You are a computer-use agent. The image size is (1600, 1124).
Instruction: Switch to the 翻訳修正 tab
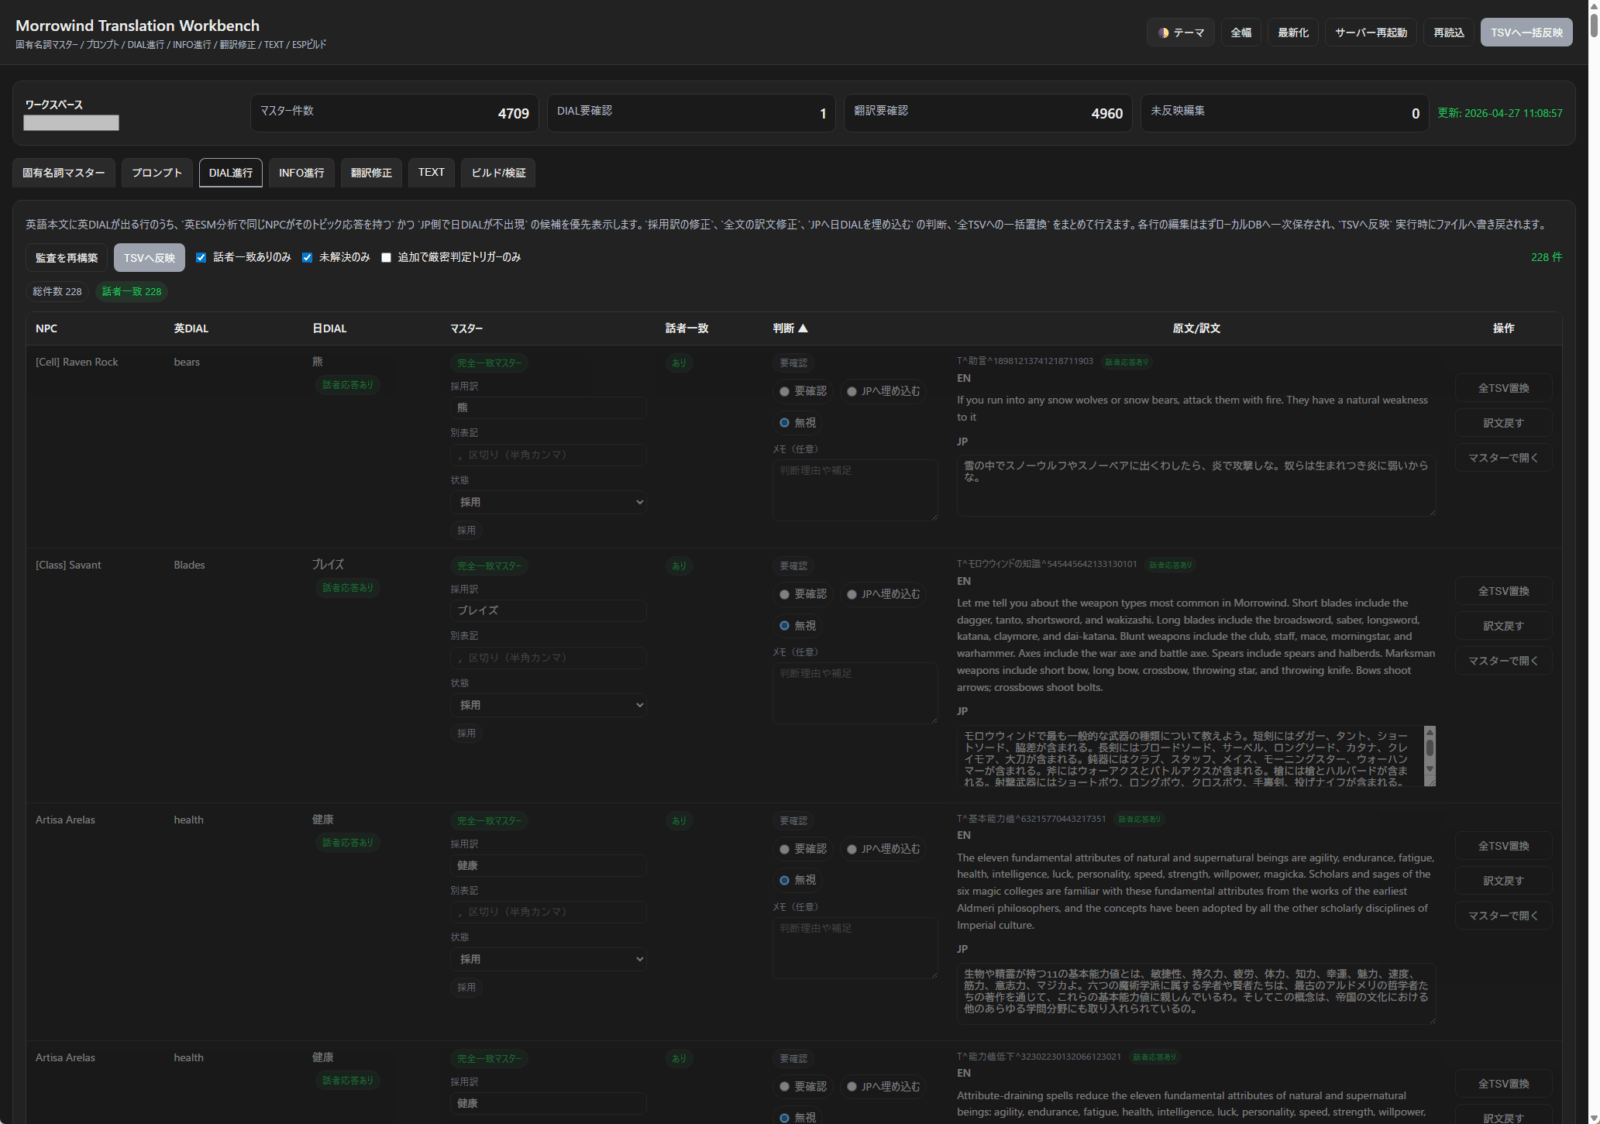[x=371, y=173]
